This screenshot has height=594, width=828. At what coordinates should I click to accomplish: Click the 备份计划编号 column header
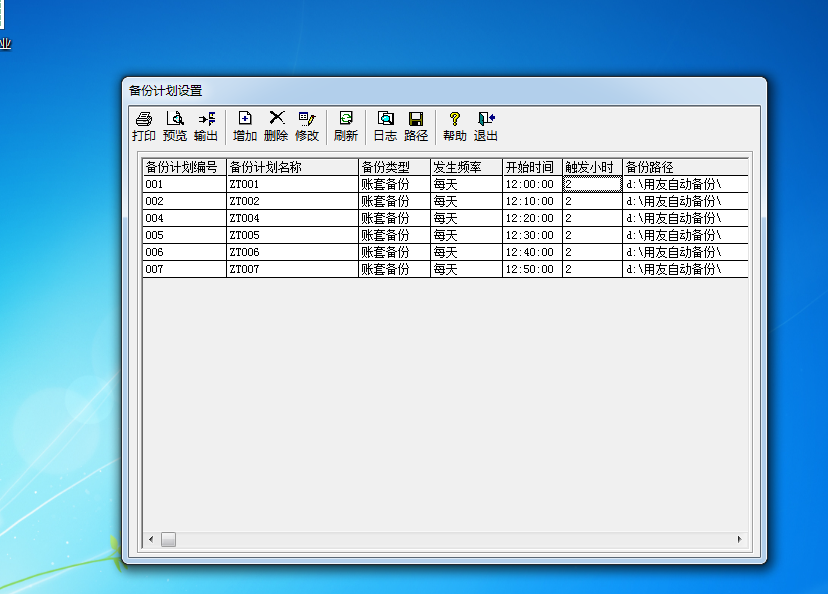click(x=184, y=167)
